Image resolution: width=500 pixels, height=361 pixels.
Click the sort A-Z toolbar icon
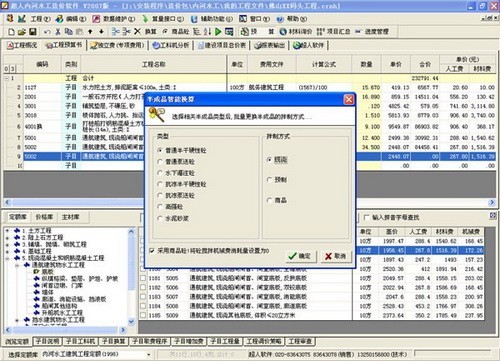click(207, 32)
